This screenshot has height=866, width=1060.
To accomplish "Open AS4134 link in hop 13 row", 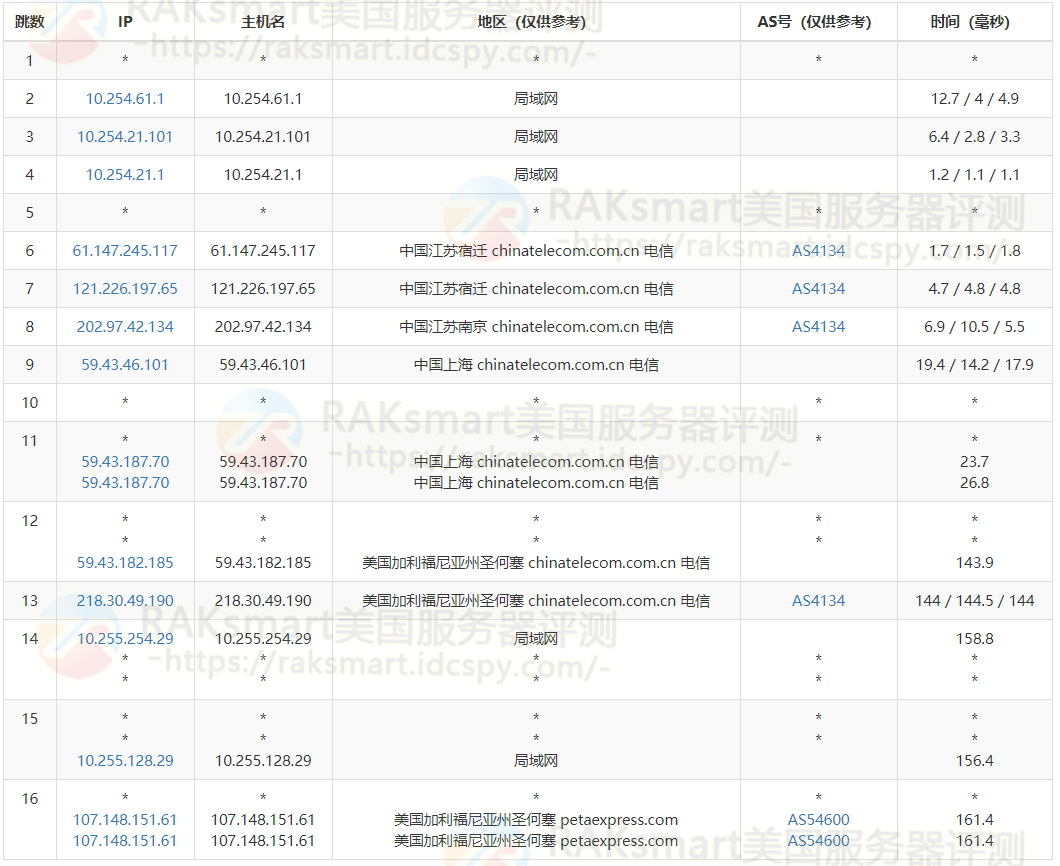I will 819,600.
